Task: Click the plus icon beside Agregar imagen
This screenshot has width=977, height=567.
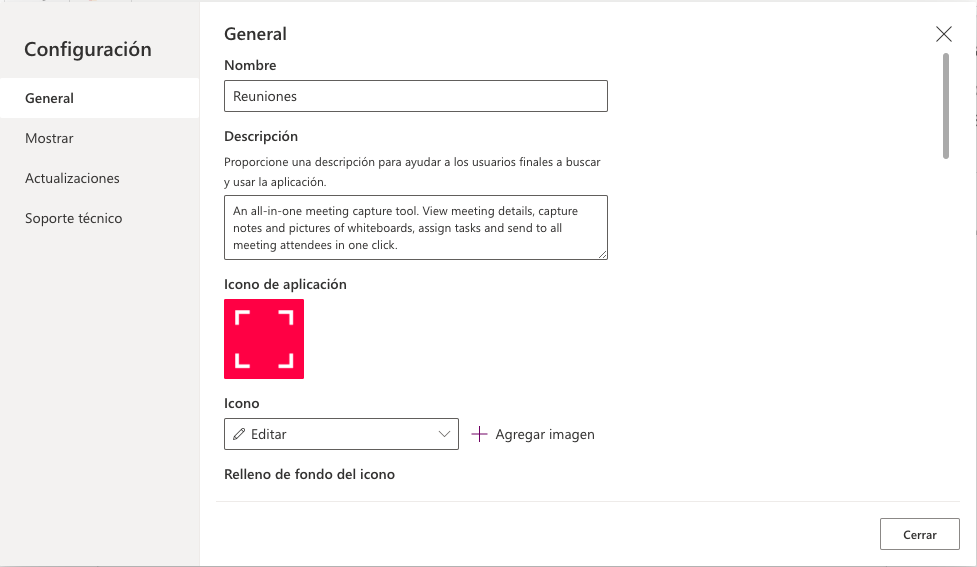Action: 480,434
